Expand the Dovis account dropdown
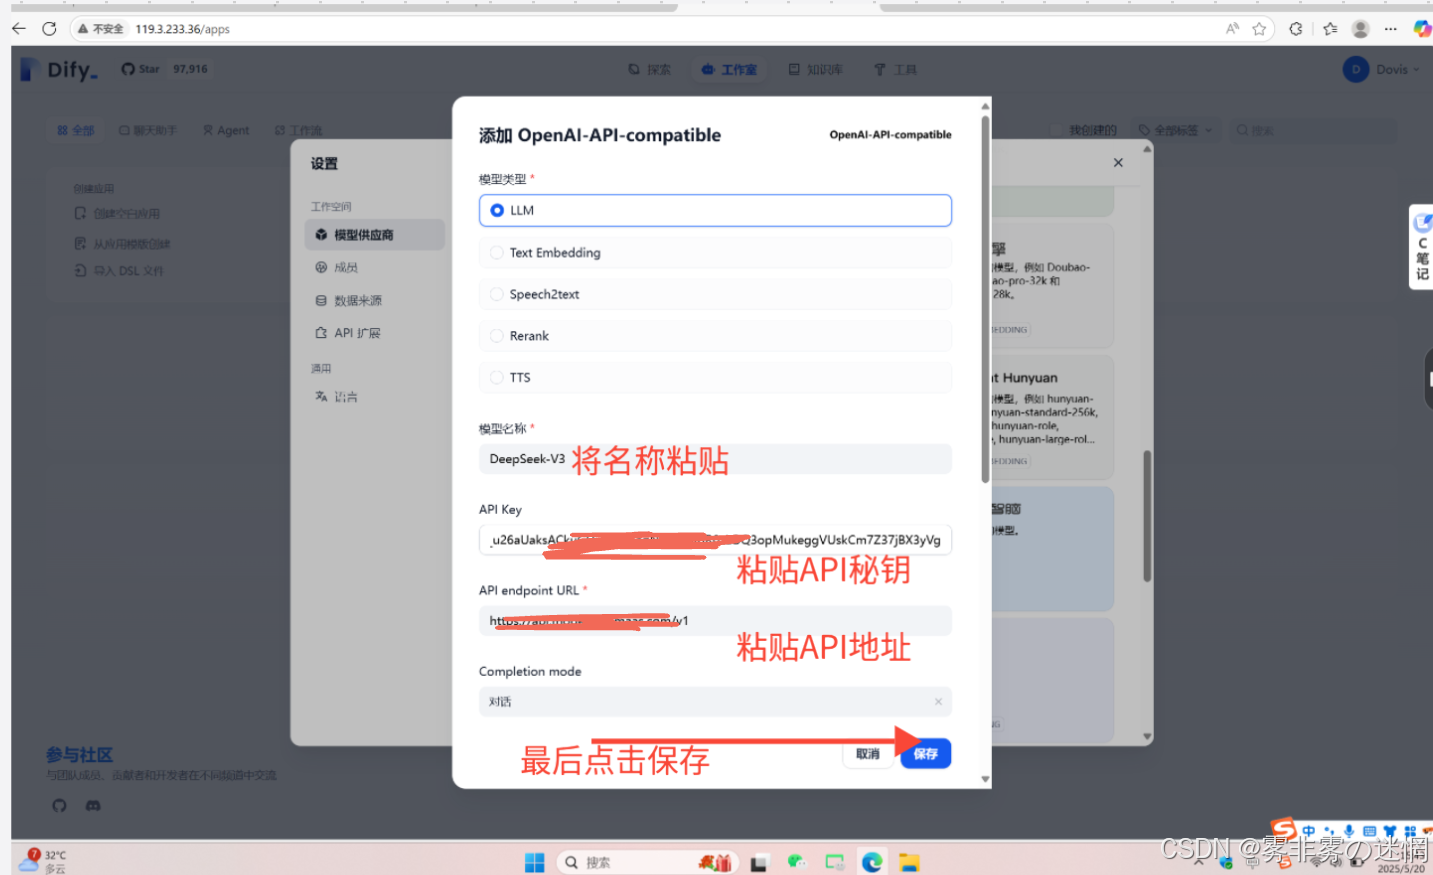 (x=1382, y=69)
